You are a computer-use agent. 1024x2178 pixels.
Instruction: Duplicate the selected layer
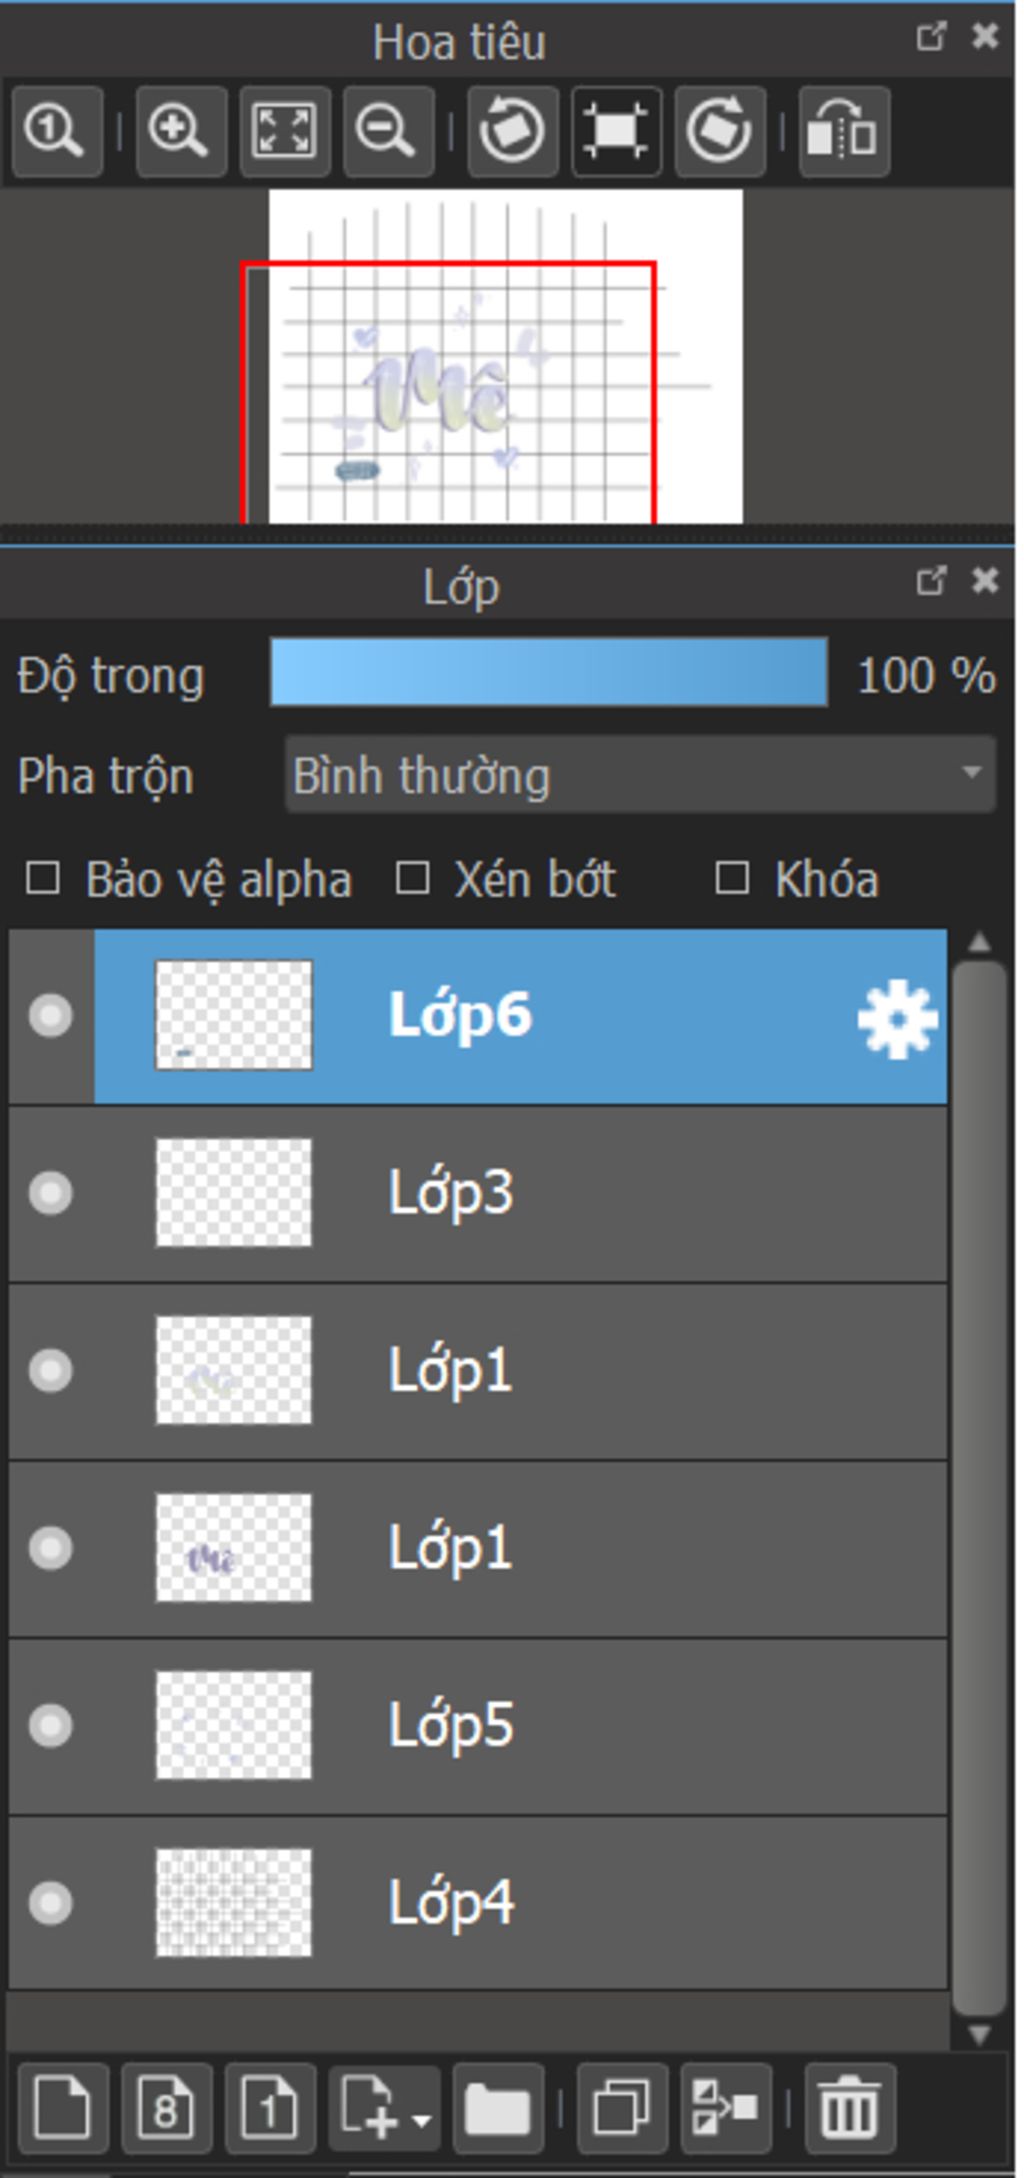pos(621,2108)
